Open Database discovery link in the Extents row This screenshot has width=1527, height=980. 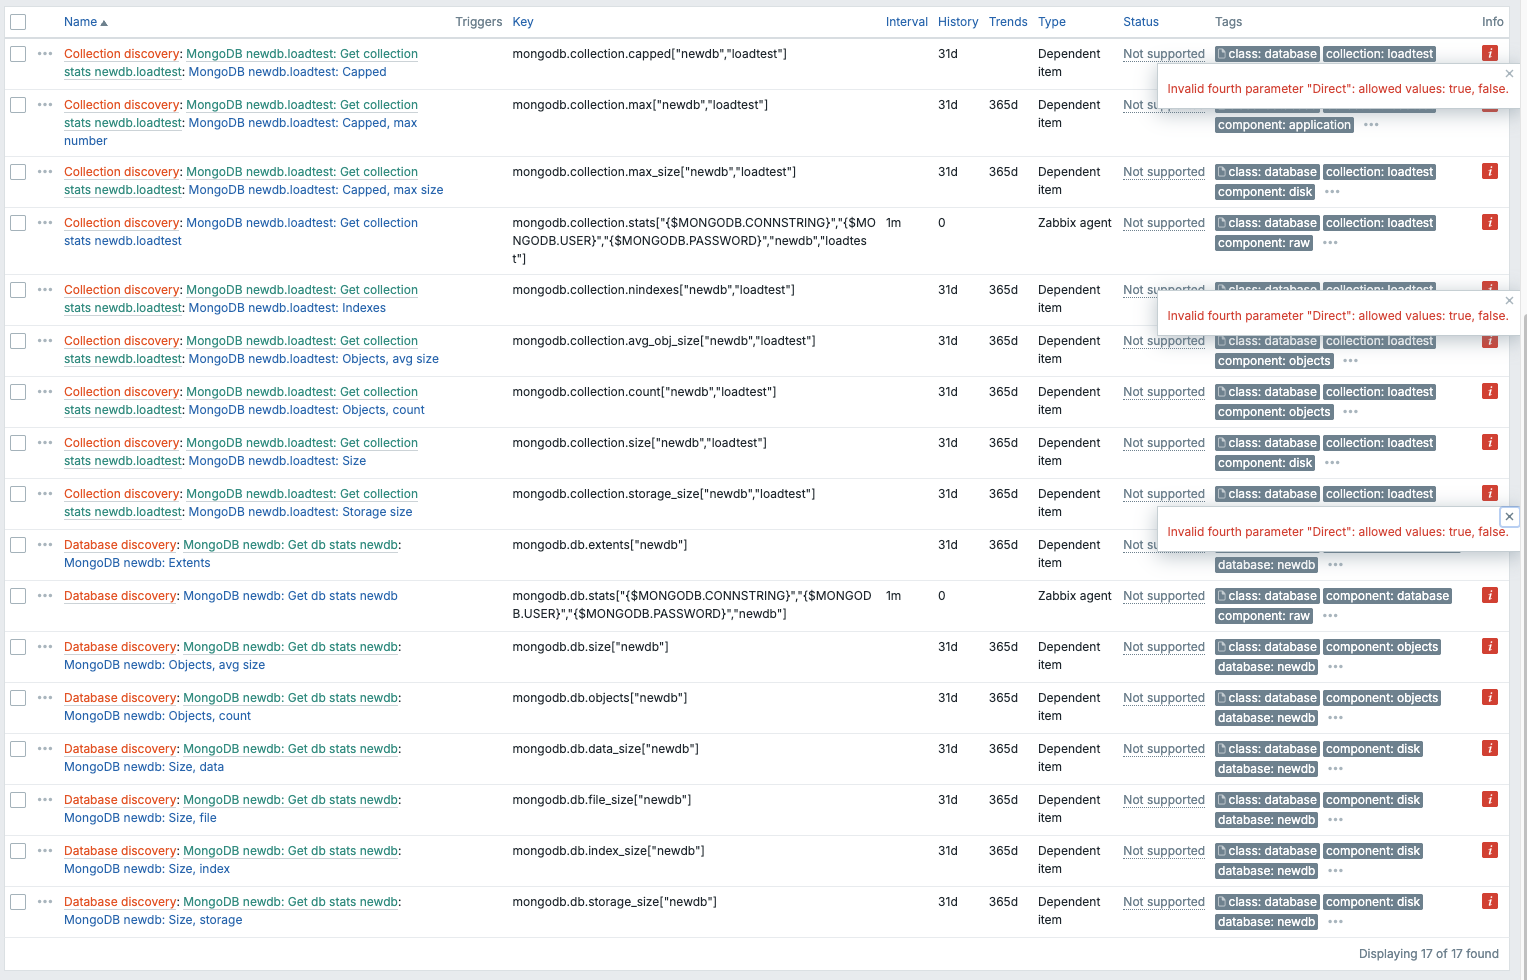[121, 545]
